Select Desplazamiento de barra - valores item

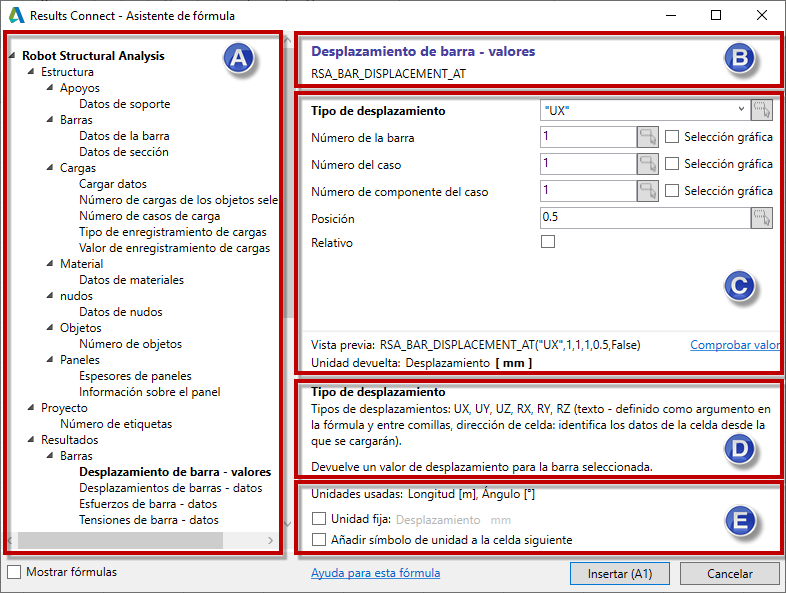(x=175, y=472)
